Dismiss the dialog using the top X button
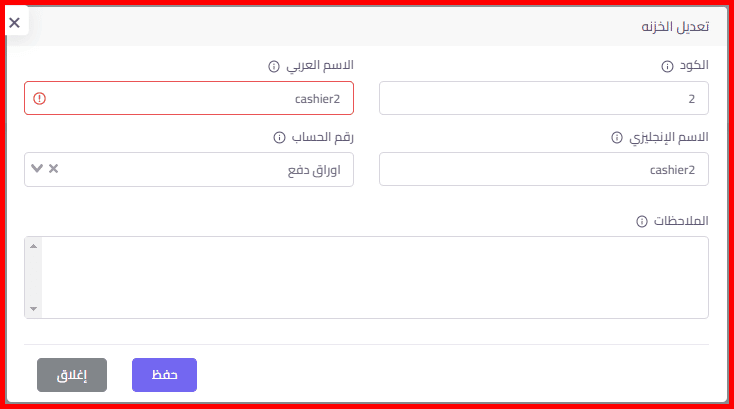Viewport: 734px width, 409px height. tap(14, 21)
